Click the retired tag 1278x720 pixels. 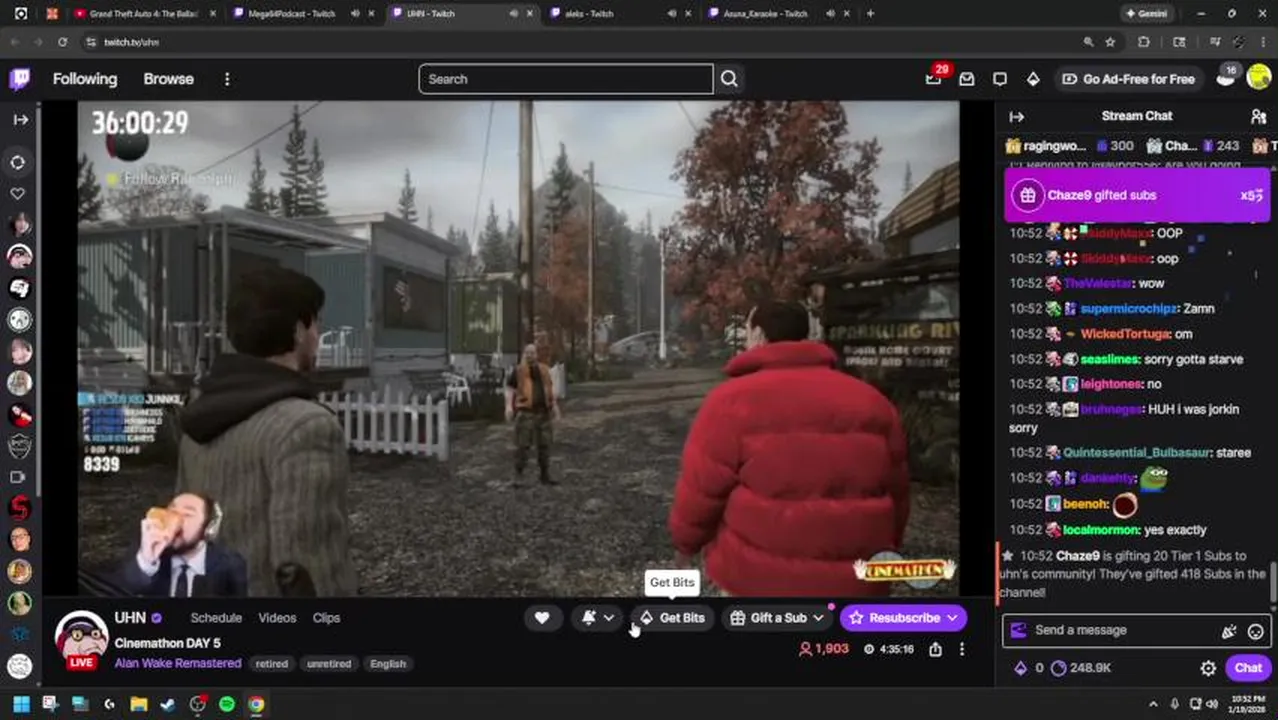point(271,664)
